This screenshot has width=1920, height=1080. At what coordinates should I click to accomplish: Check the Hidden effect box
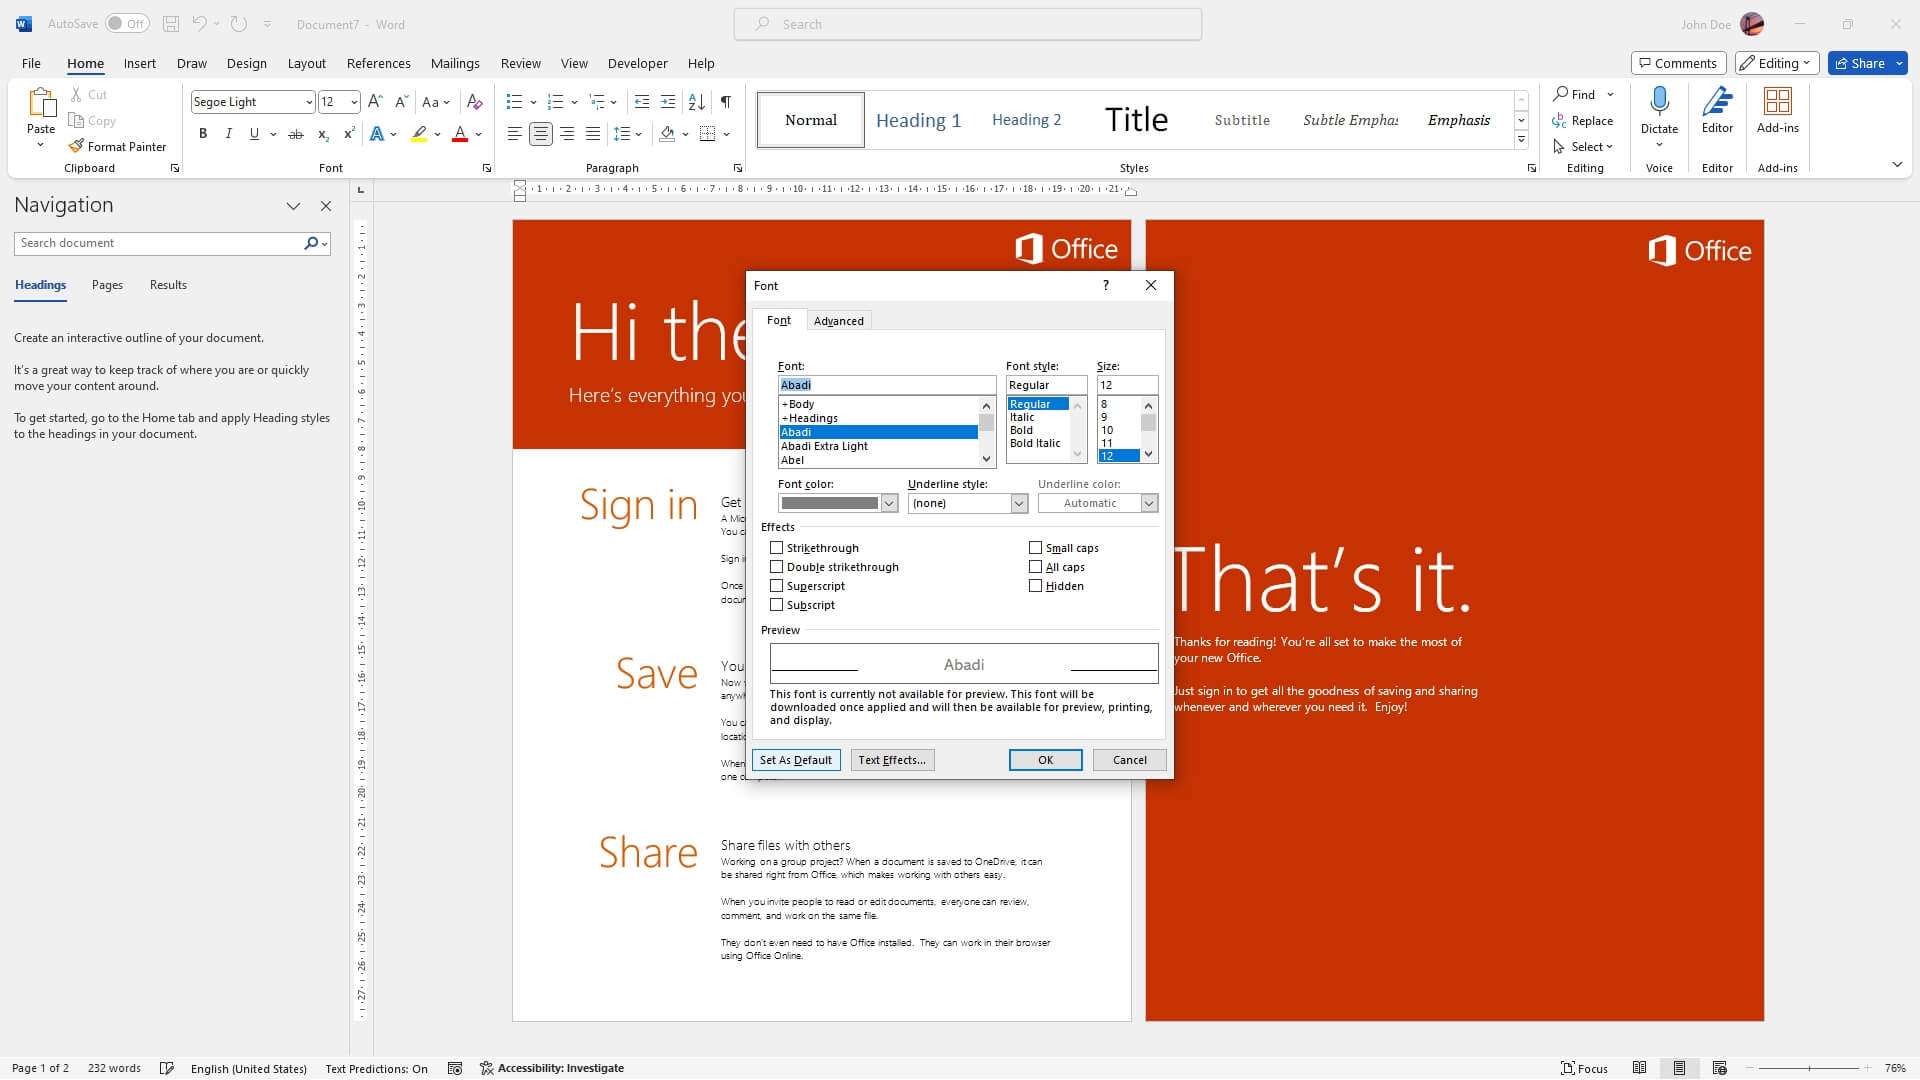pos(1035,586)
